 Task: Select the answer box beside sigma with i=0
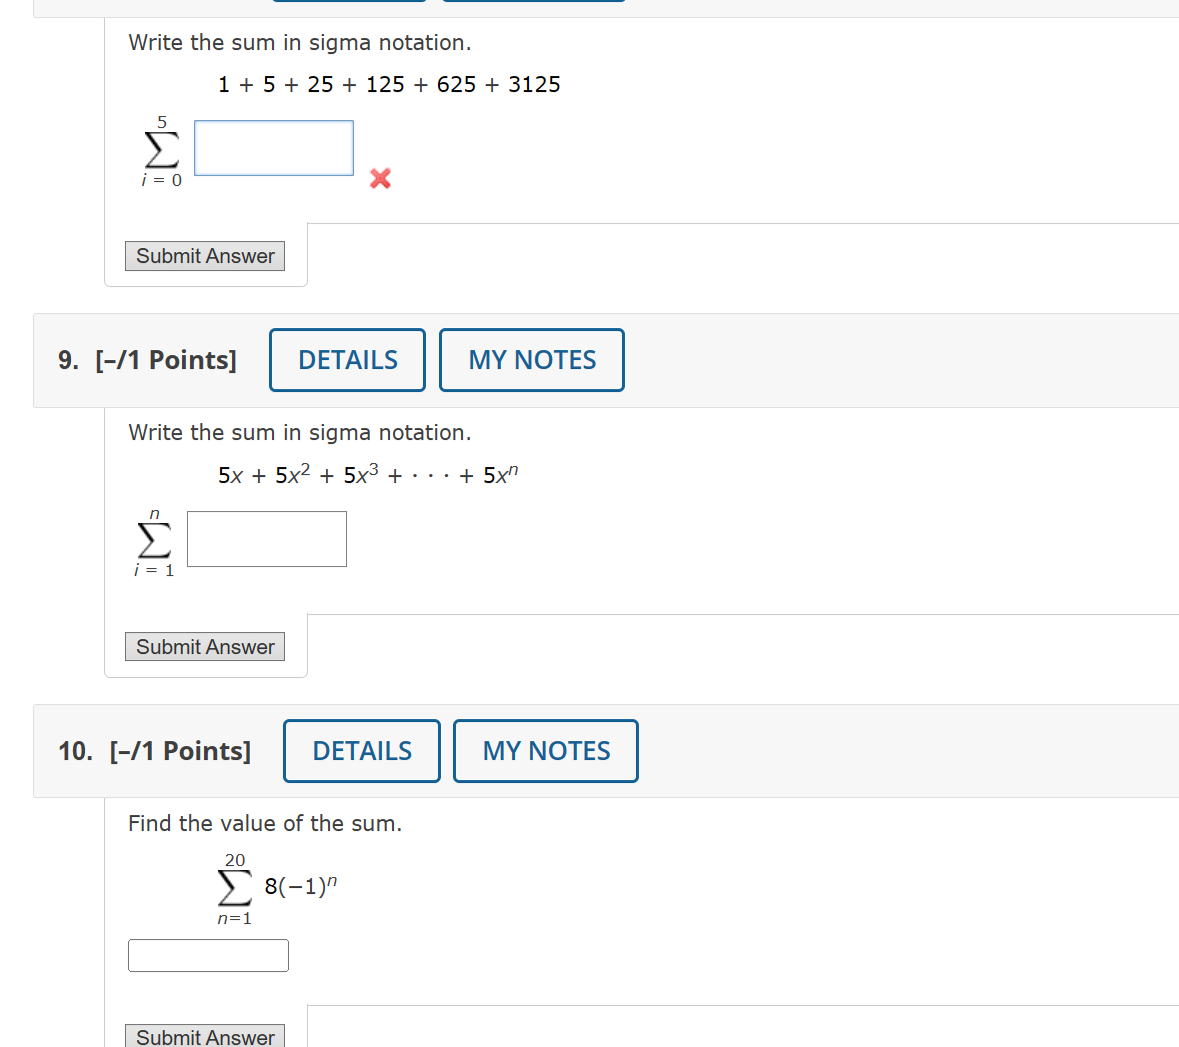[x=273, y=147]
